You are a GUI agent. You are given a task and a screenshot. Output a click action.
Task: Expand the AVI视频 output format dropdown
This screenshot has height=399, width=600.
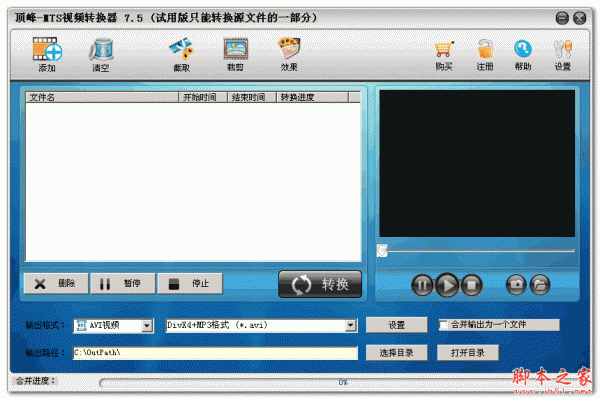coord(147,326)
